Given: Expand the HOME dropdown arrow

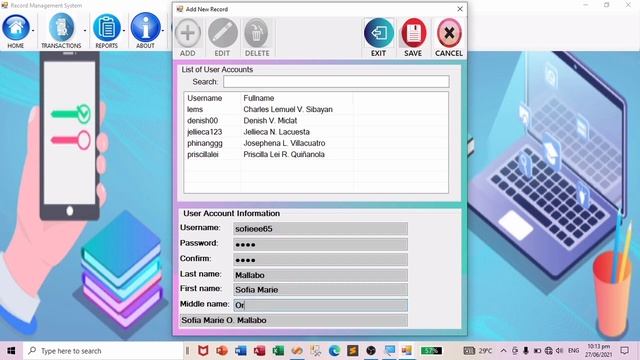Looking at the screenshot, I should (33, 30).
